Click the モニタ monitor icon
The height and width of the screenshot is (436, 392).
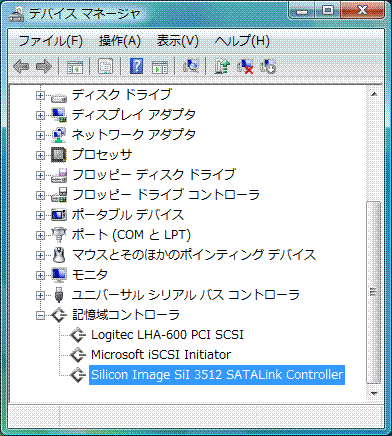(59, 275)
